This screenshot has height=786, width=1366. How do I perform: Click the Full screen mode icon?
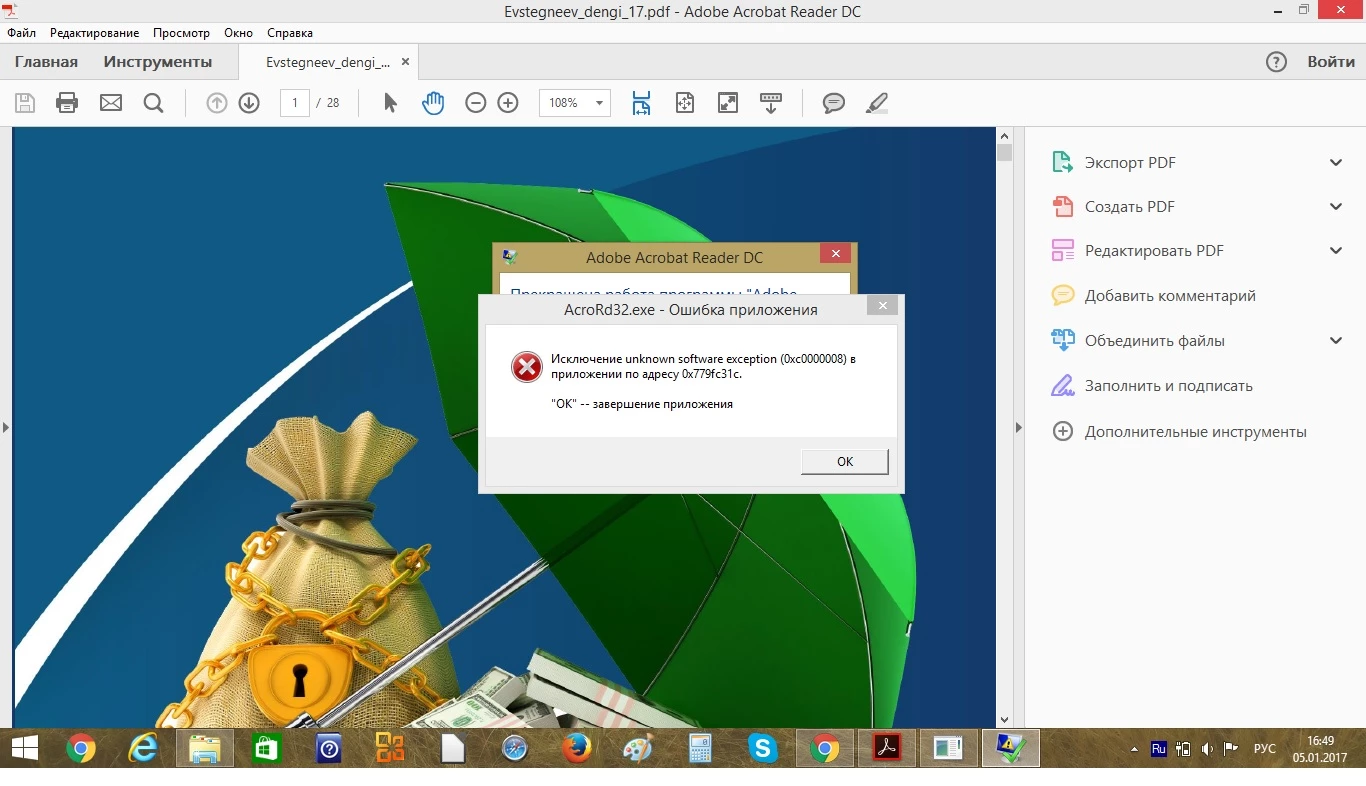pos(728,103)
